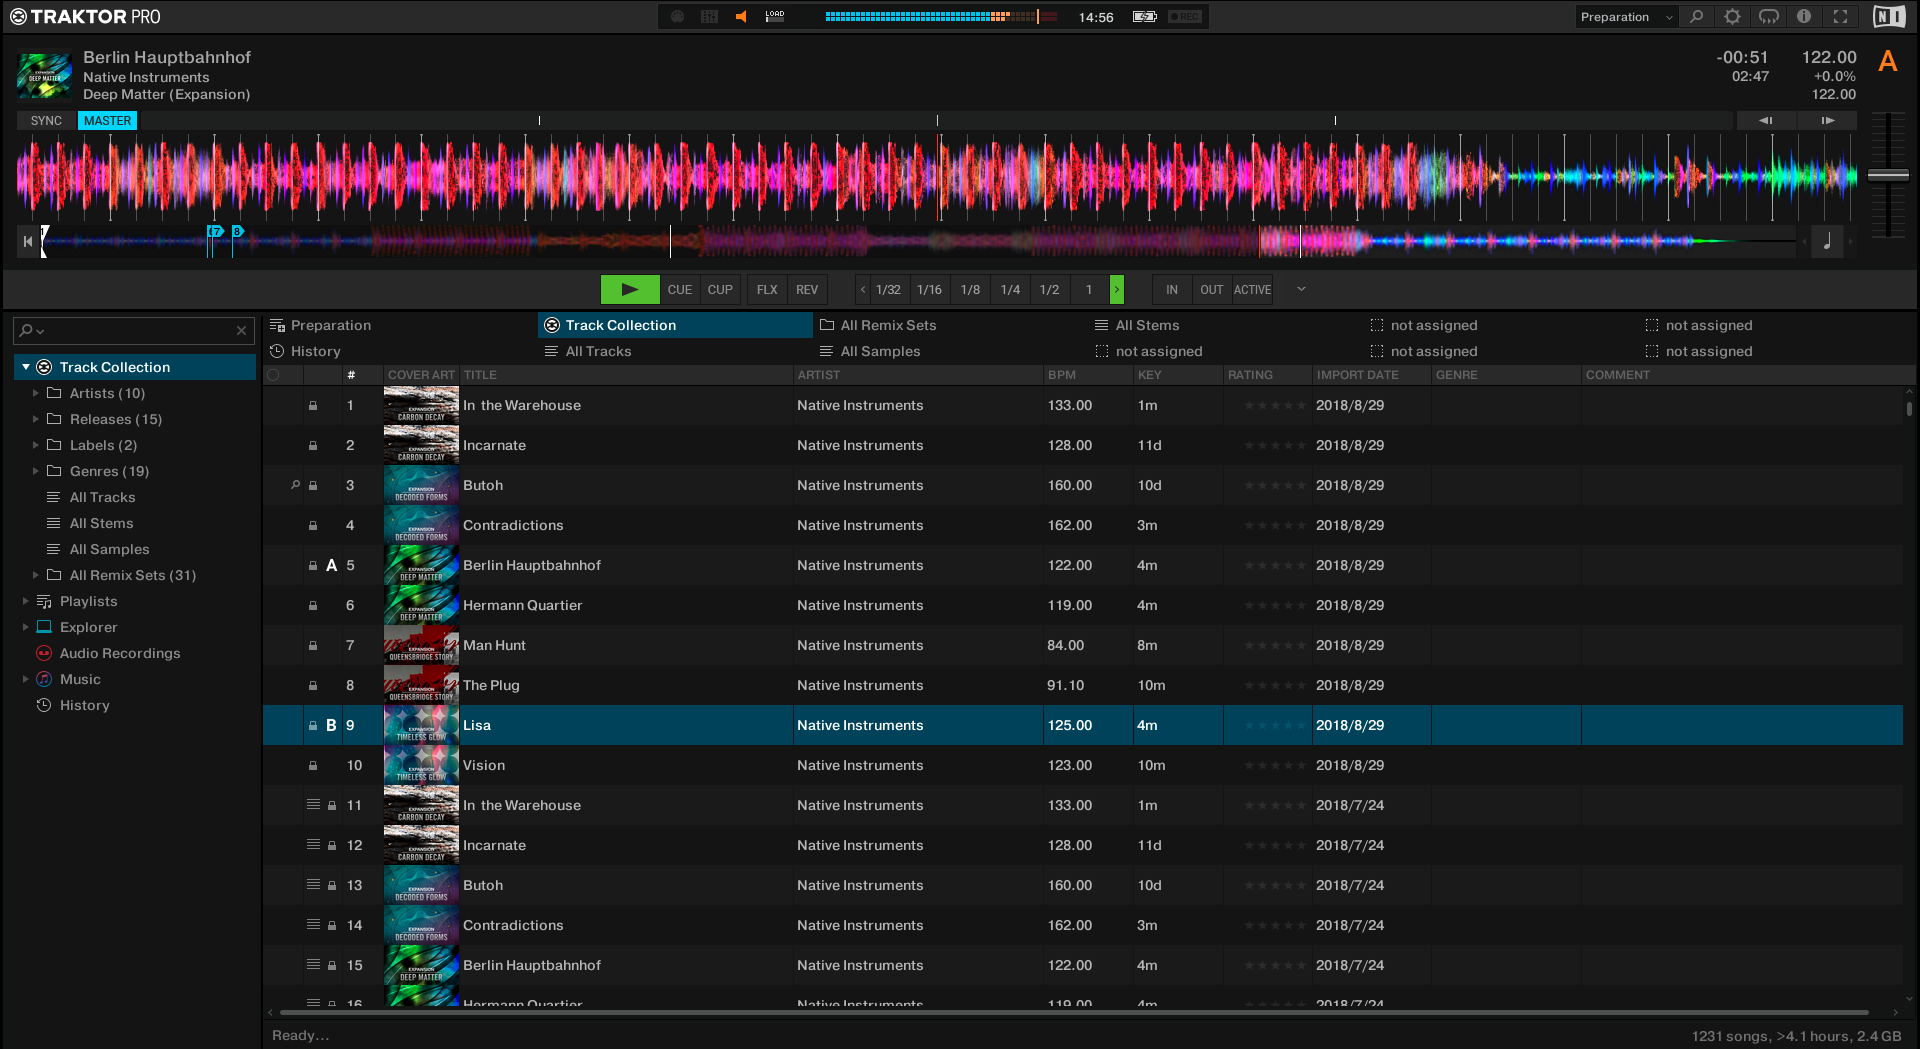The width and height of the screenshot is (1920, 1049).
Task: Clear the browser search field
Action: [241, 330]
